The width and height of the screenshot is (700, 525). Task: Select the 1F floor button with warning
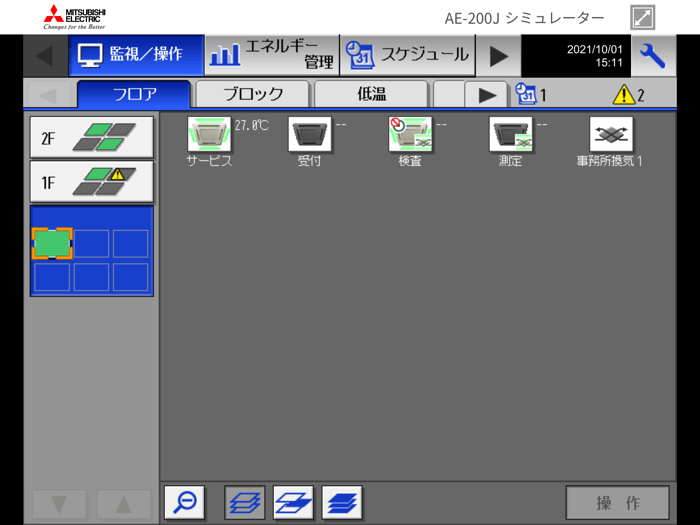tap(92, 182)
